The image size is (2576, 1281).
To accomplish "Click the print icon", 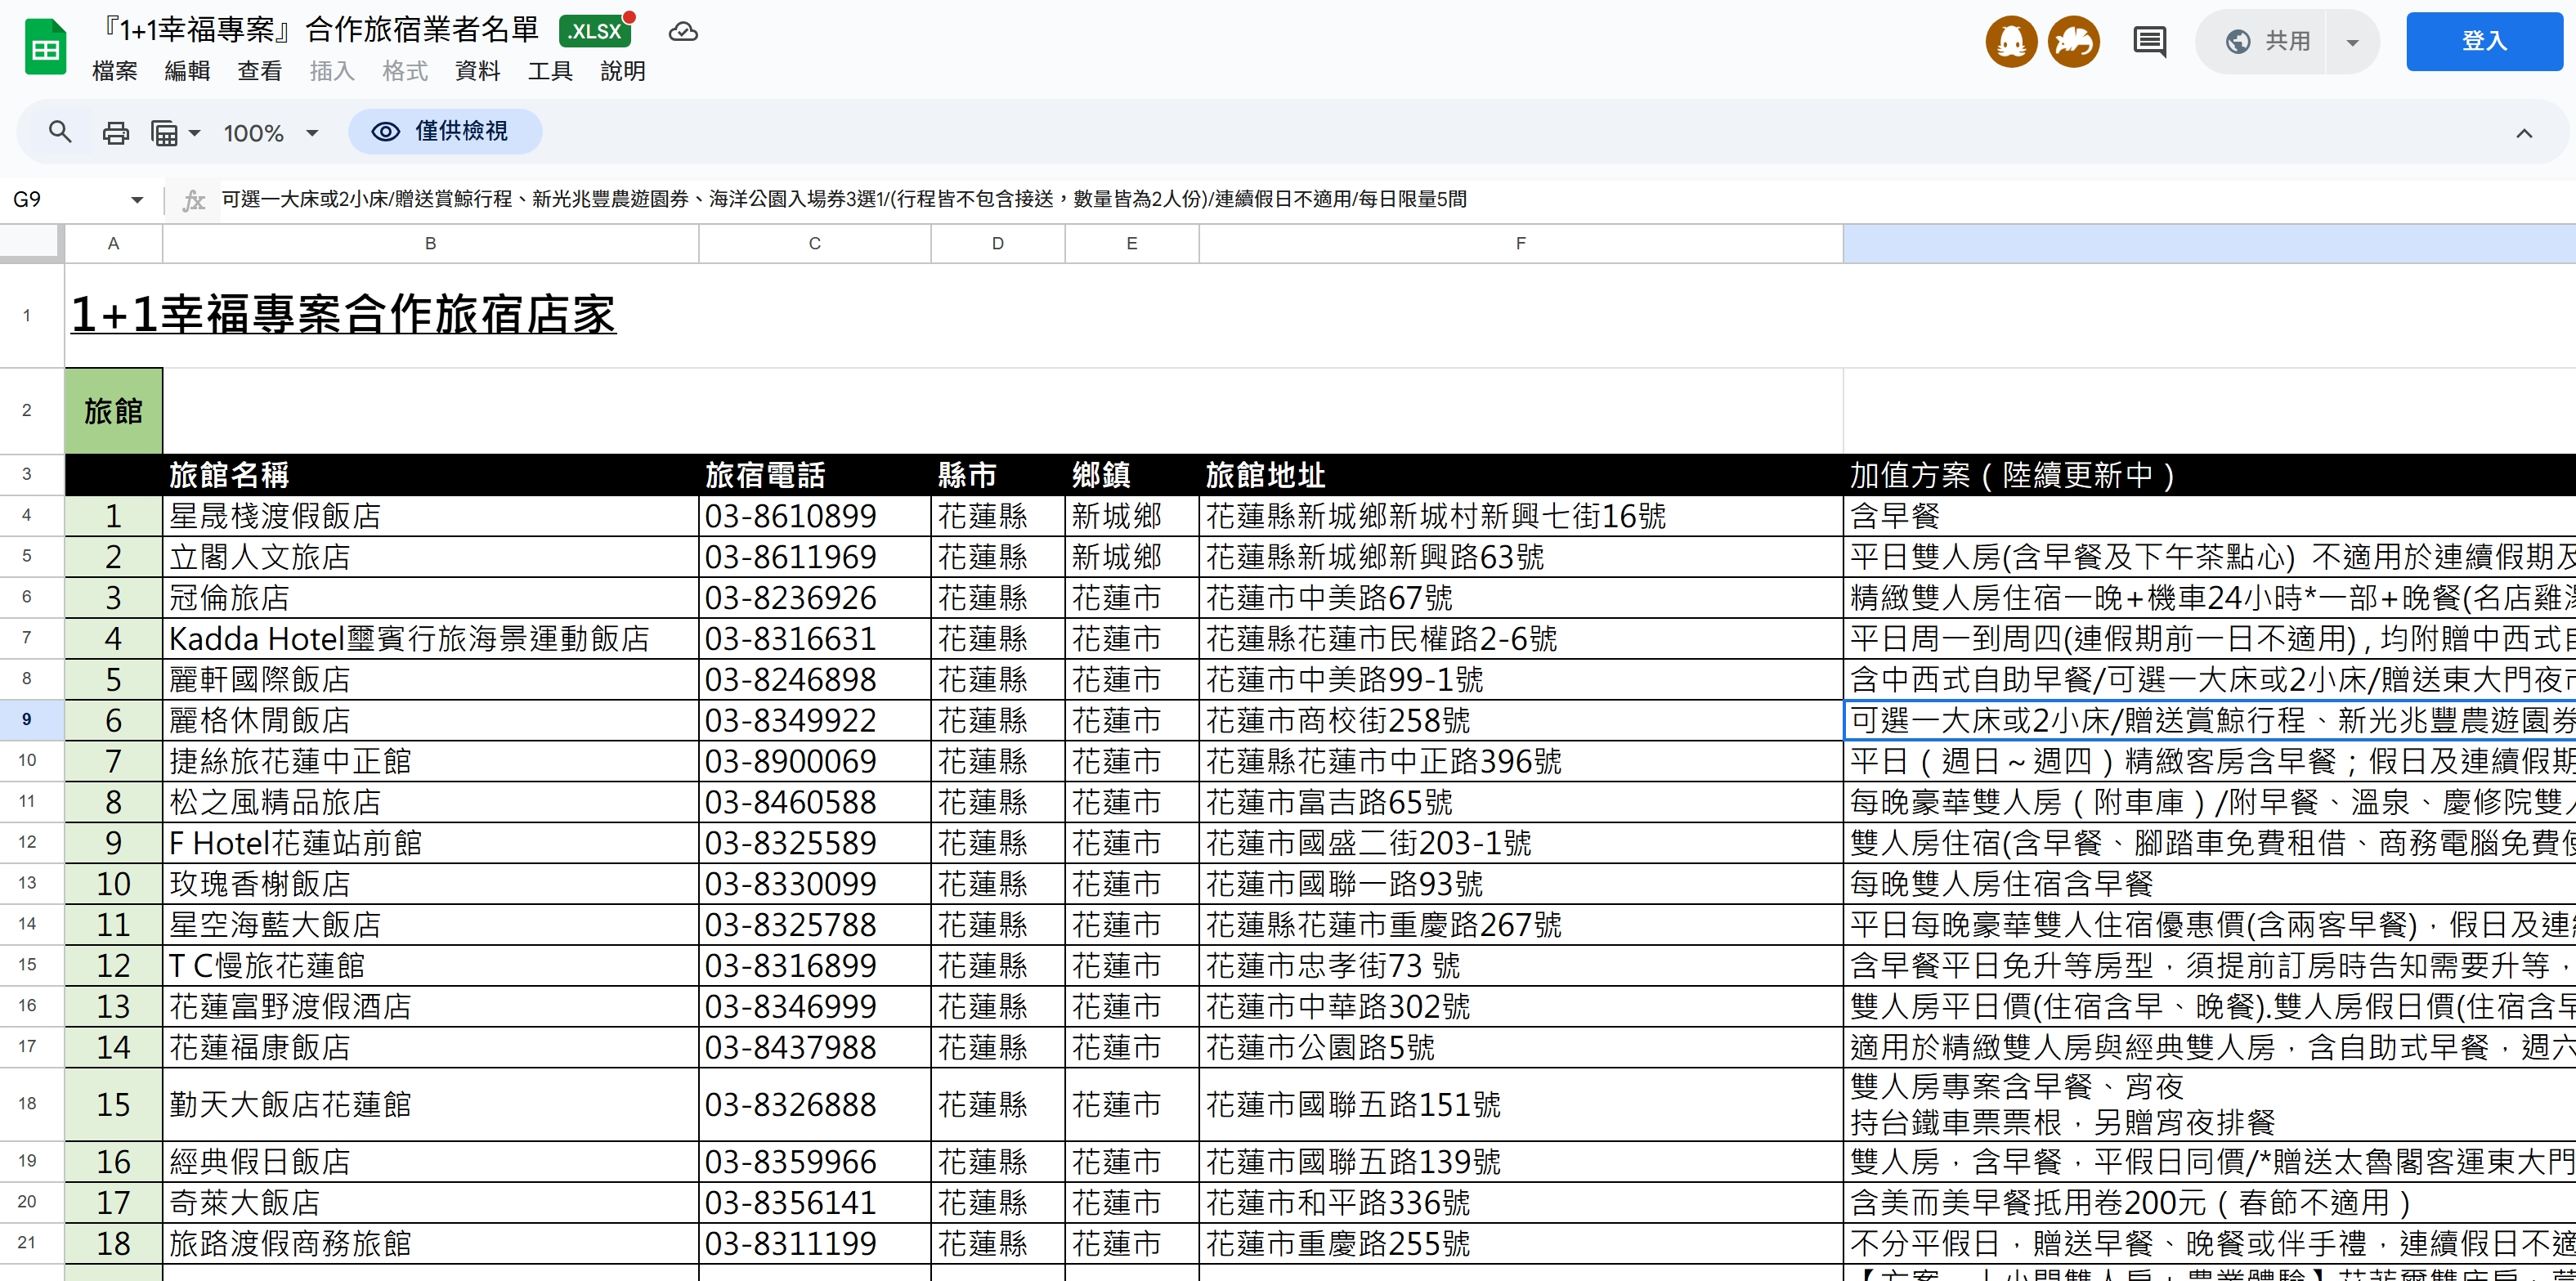I will 116,132.
